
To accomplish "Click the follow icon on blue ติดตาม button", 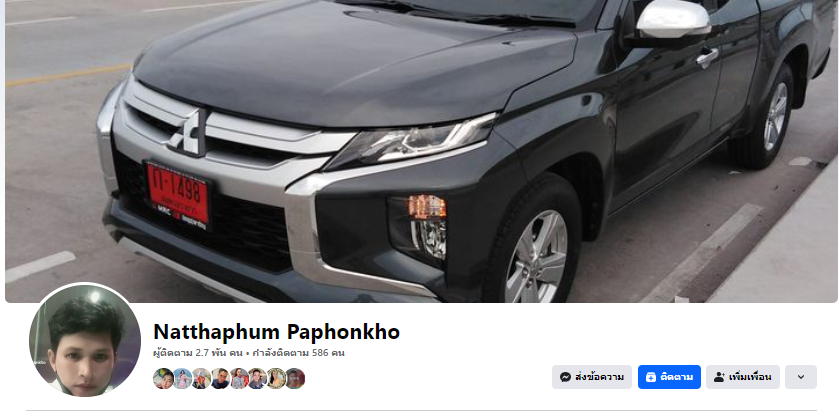I will (651, 377).
